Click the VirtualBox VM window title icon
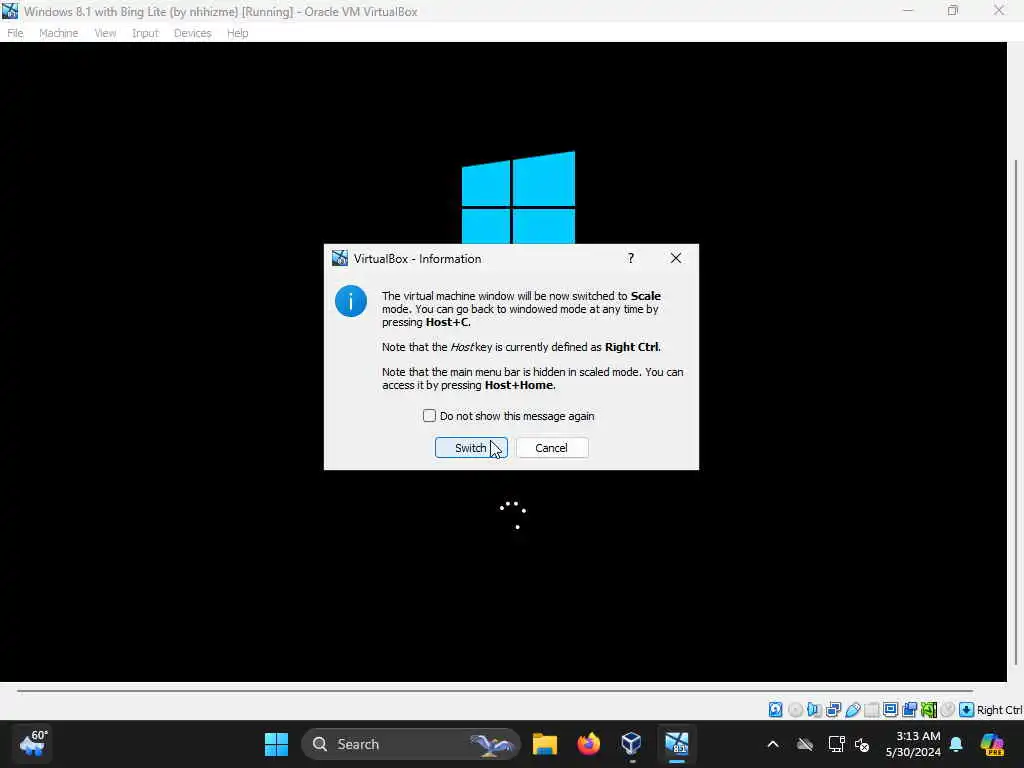Image resolution: width=1024 pixels, height=768 pixels. pos(10,11)
